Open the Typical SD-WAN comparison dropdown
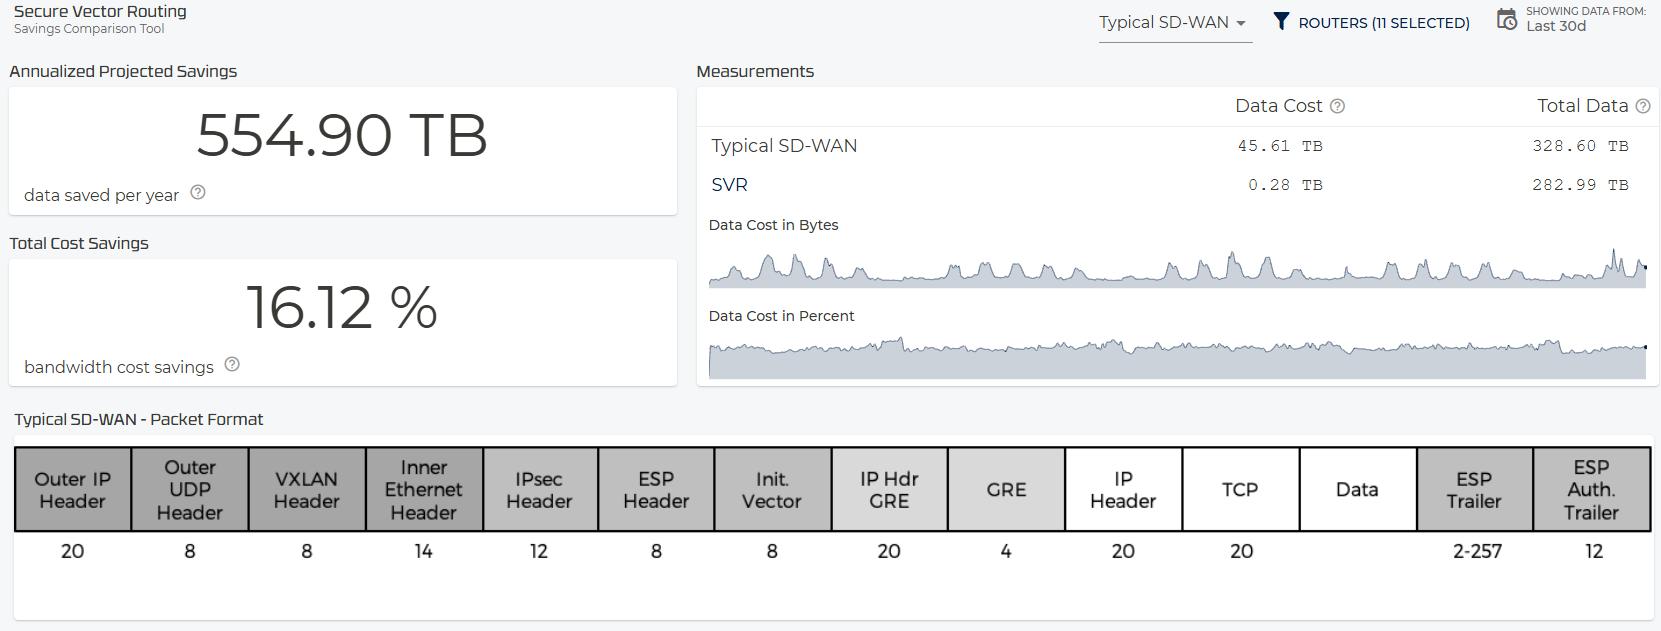Screen dimensions: 1661x631 pos(1174,23)
